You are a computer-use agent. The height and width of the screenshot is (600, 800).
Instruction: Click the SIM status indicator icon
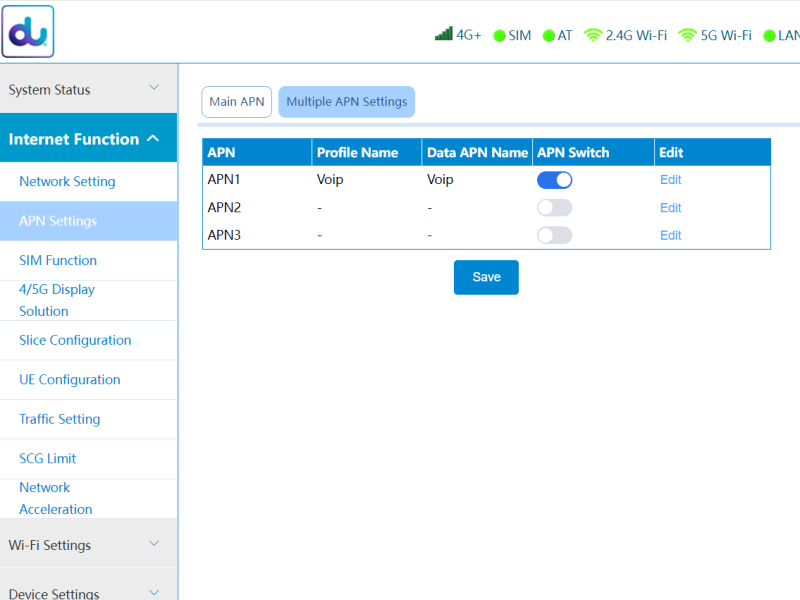[499, 36]
